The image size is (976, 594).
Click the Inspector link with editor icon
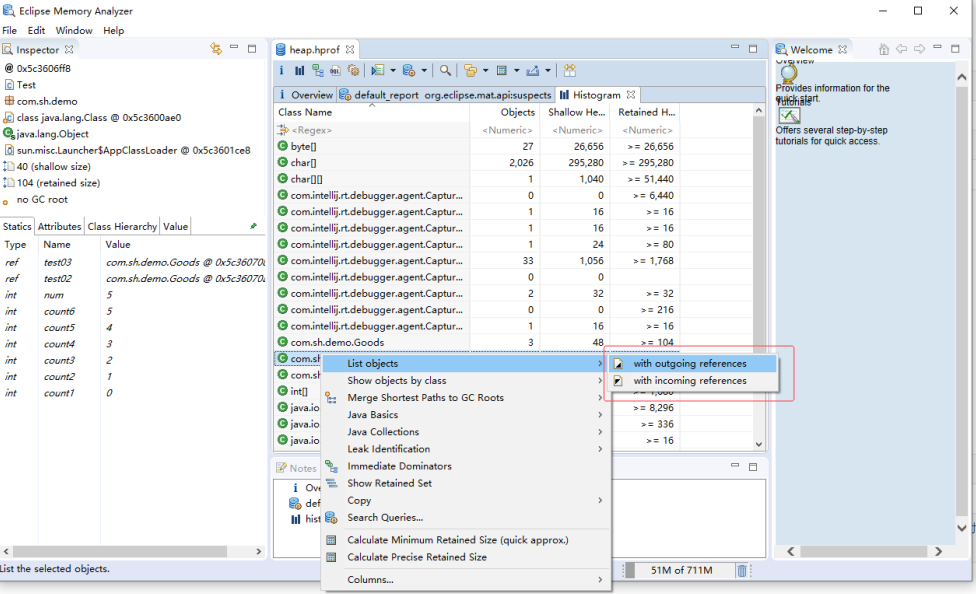pyautogui.click(x=216, y=49)
